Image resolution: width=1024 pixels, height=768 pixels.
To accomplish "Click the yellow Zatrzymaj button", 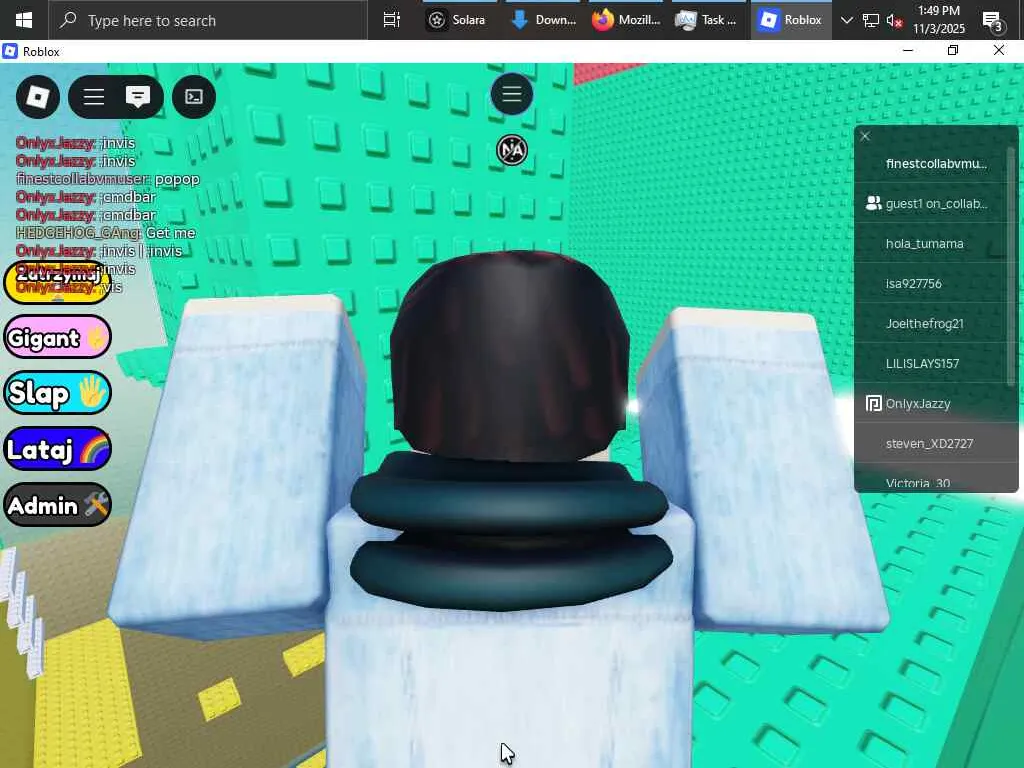I will point(57,282).
